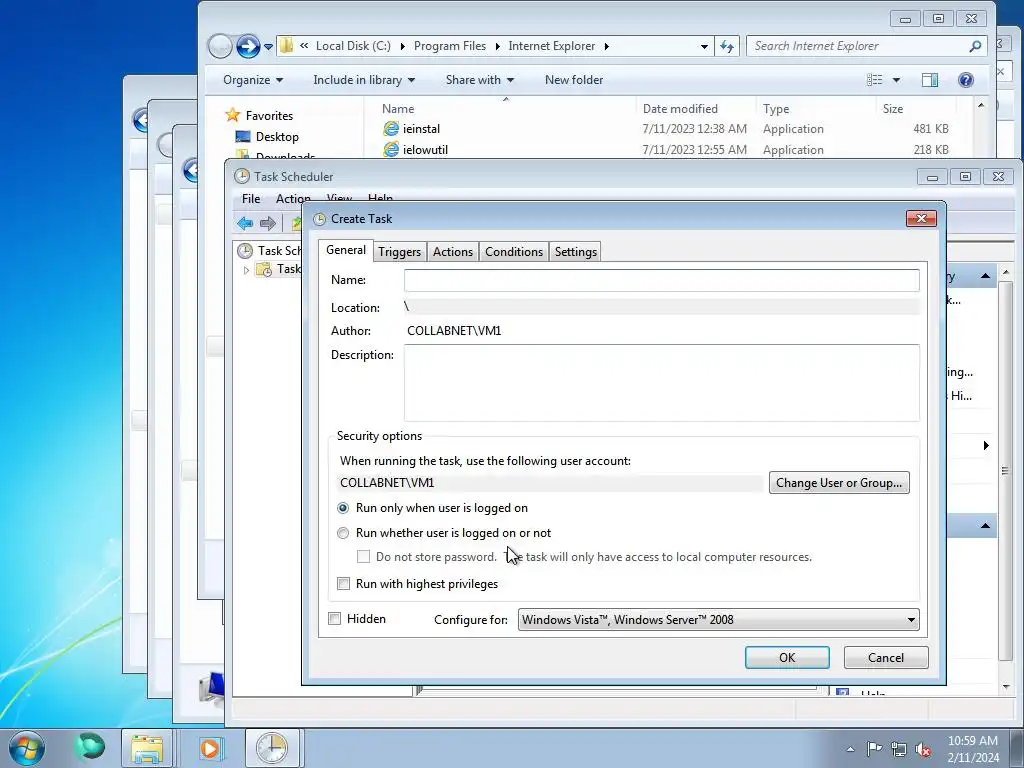The image size is (1024, 768).
Task: Toggle the Explorer preview pane icon
Action: pyautogui.click(x=930, y=80)
